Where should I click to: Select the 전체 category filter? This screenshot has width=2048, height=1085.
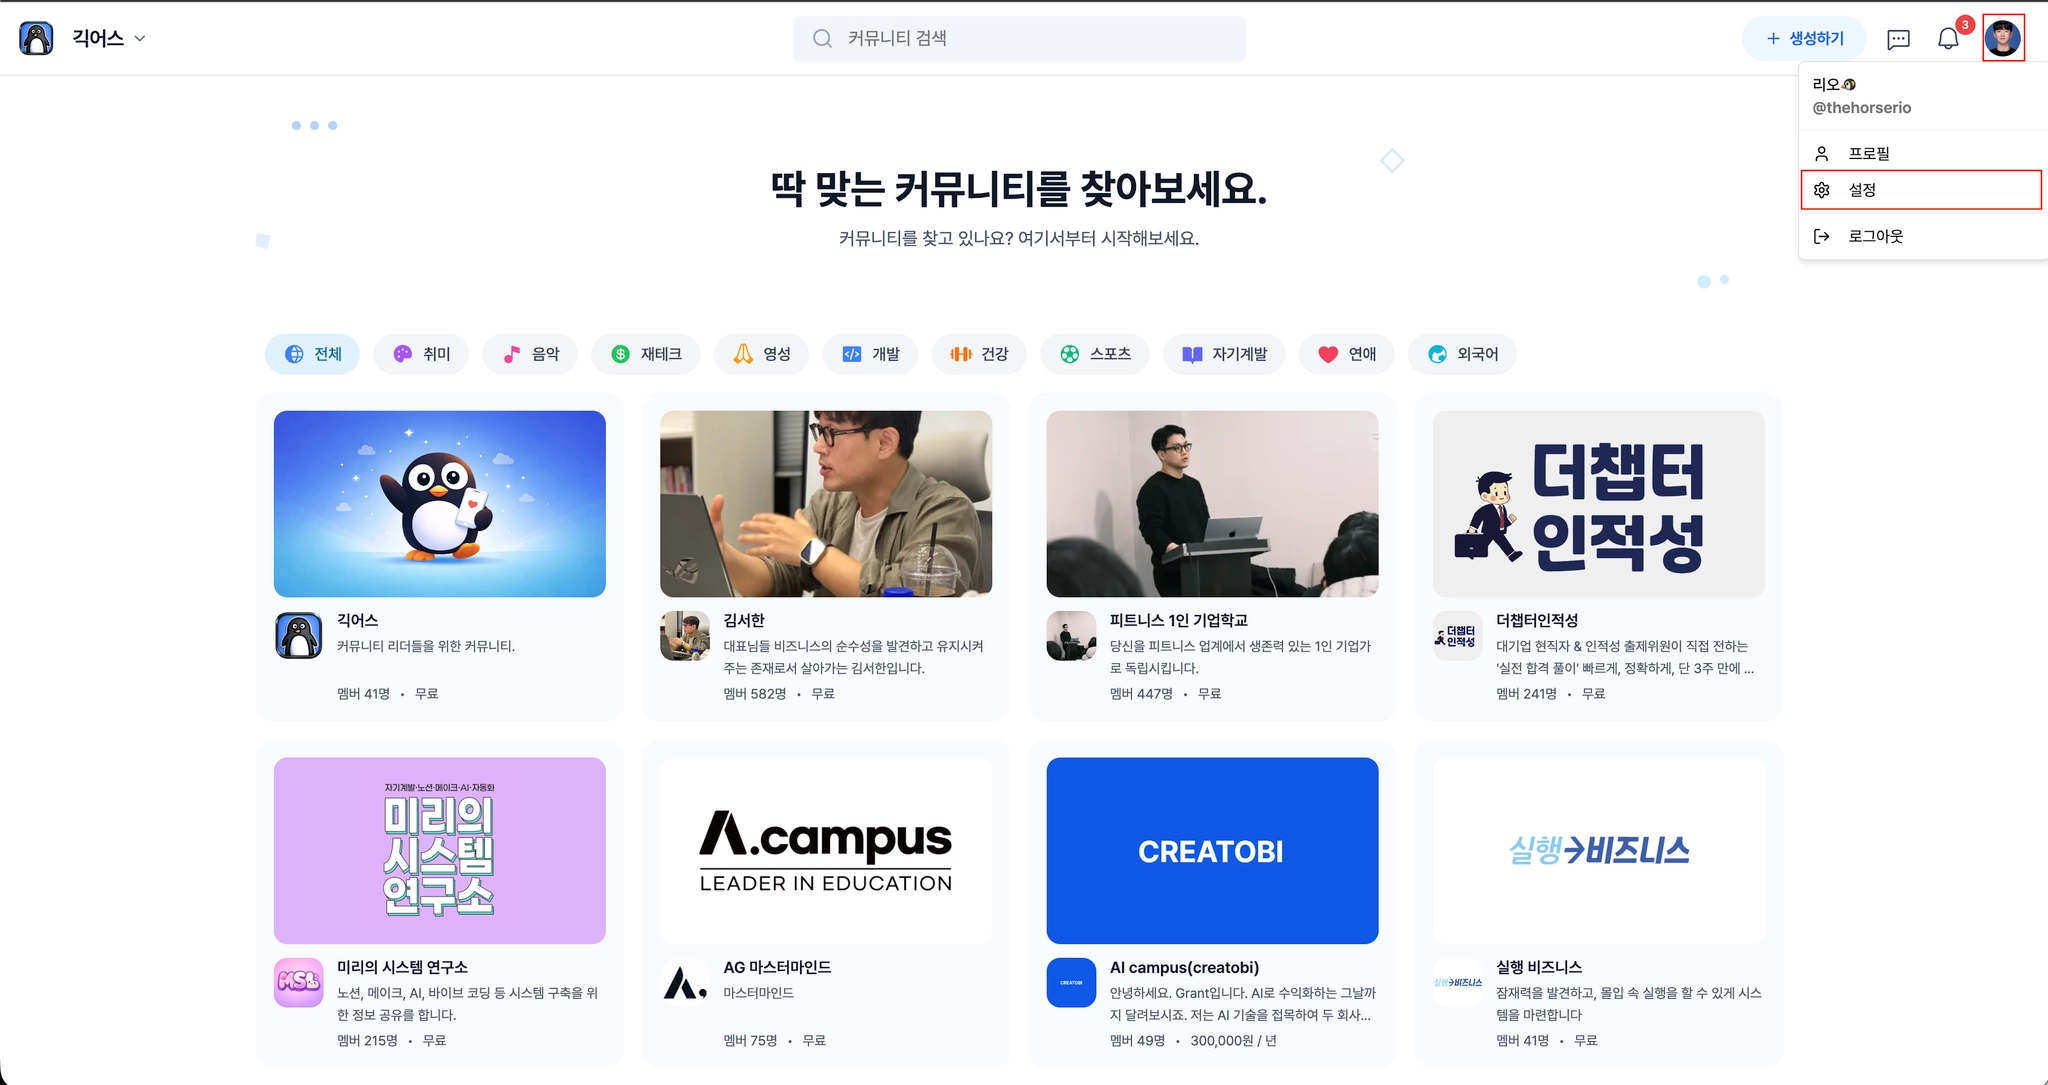pos(312,354)
